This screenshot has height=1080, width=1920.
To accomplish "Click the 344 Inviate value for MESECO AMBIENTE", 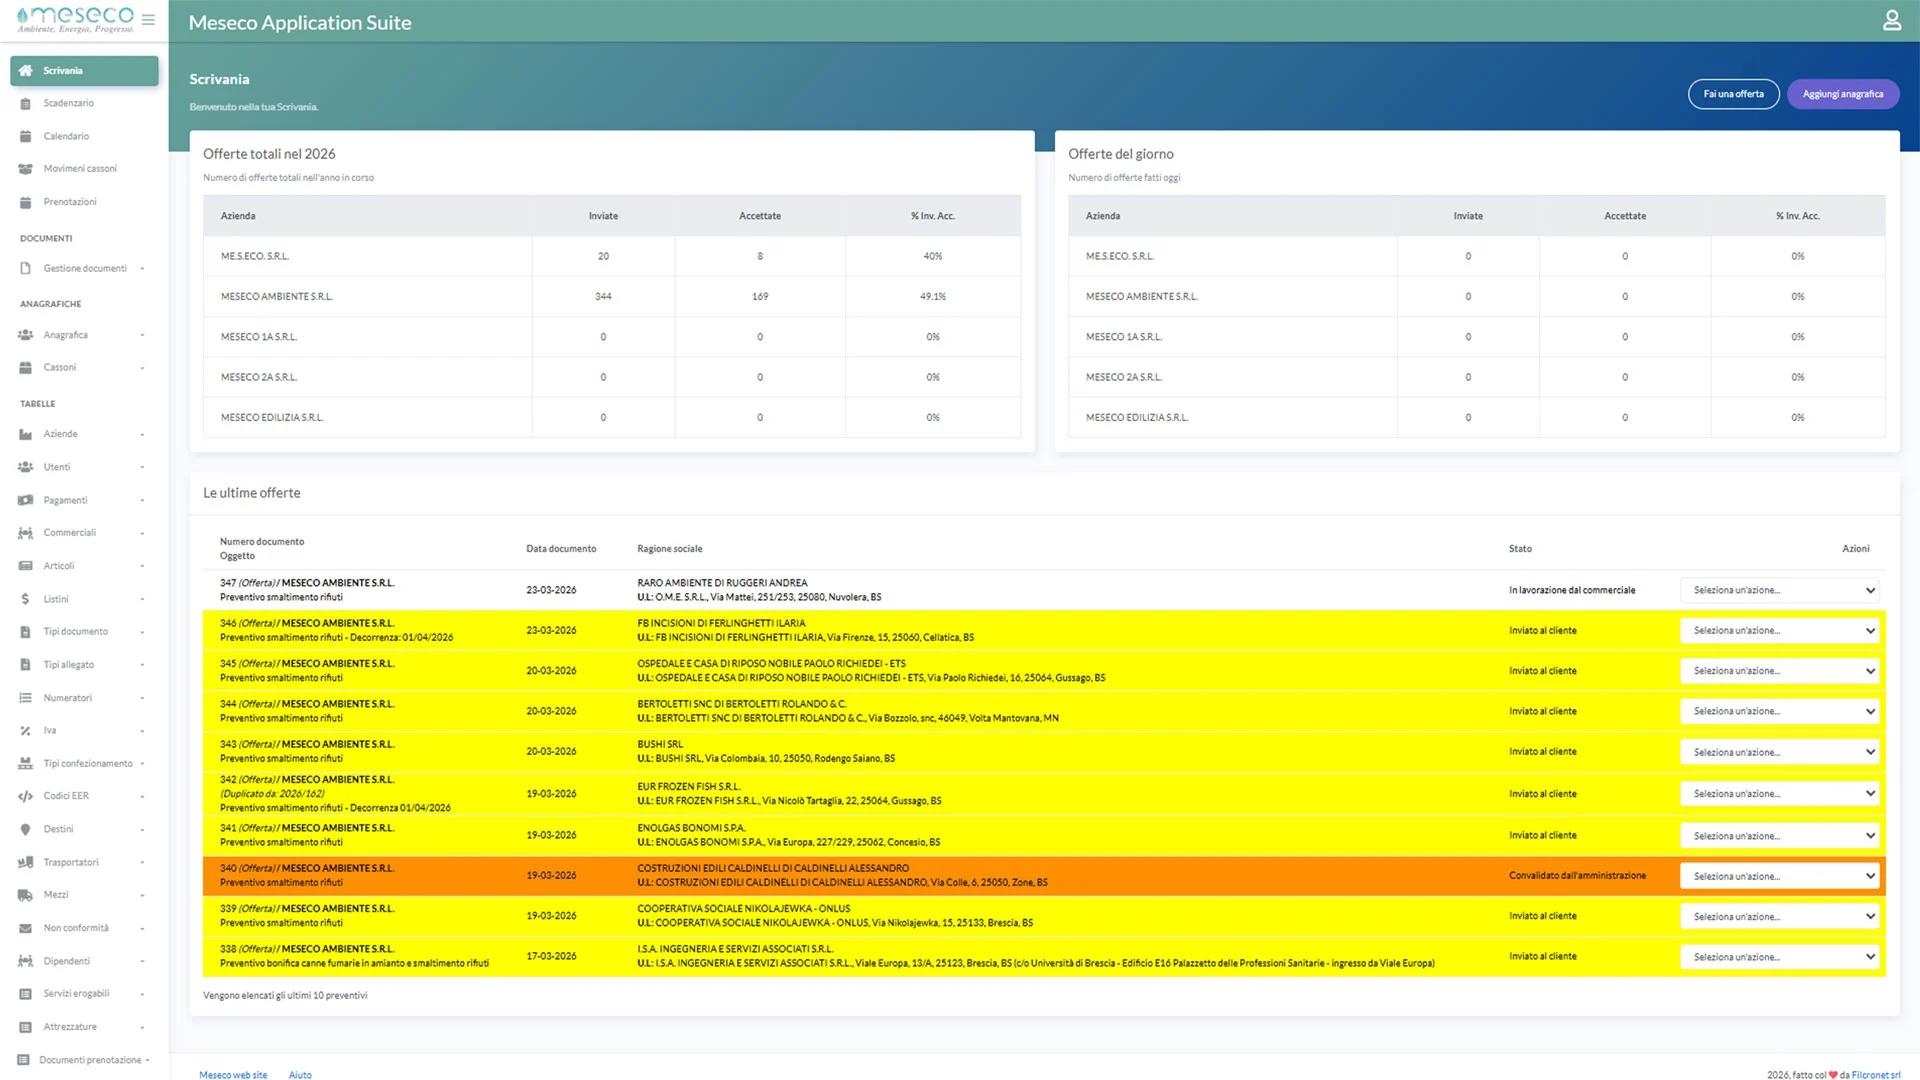I will (x=603, y=297).
